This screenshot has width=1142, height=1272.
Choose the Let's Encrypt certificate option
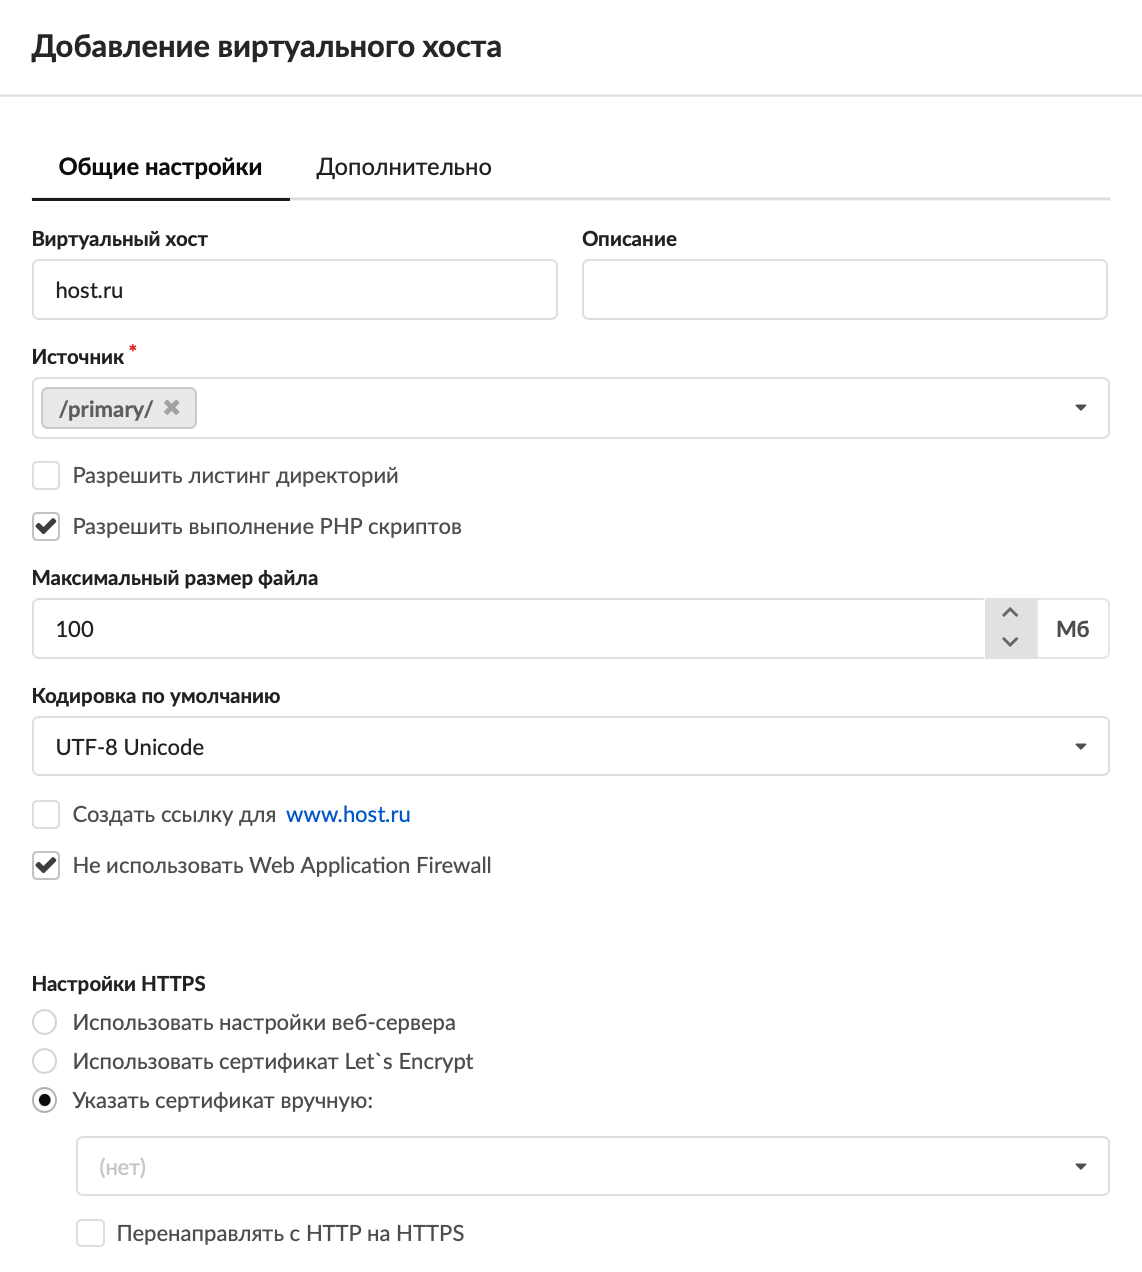click(45, 1062)
